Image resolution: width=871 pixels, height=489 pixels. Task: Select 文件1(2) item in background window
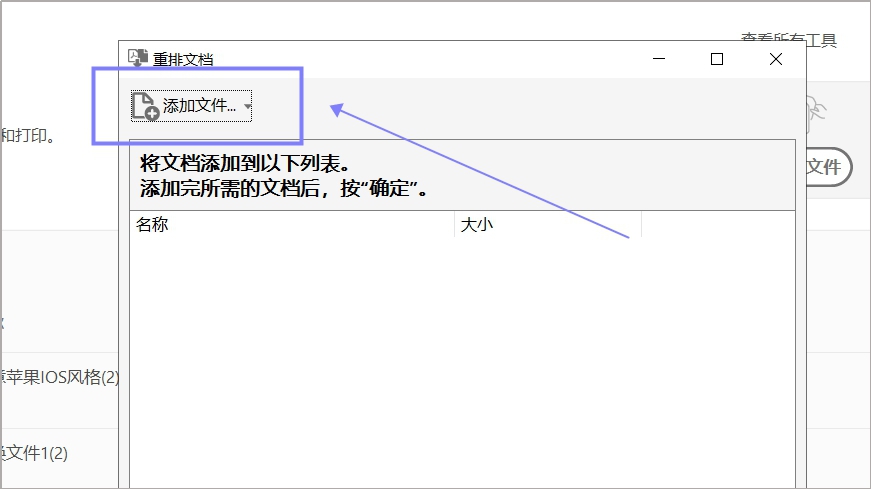[34, 453]
